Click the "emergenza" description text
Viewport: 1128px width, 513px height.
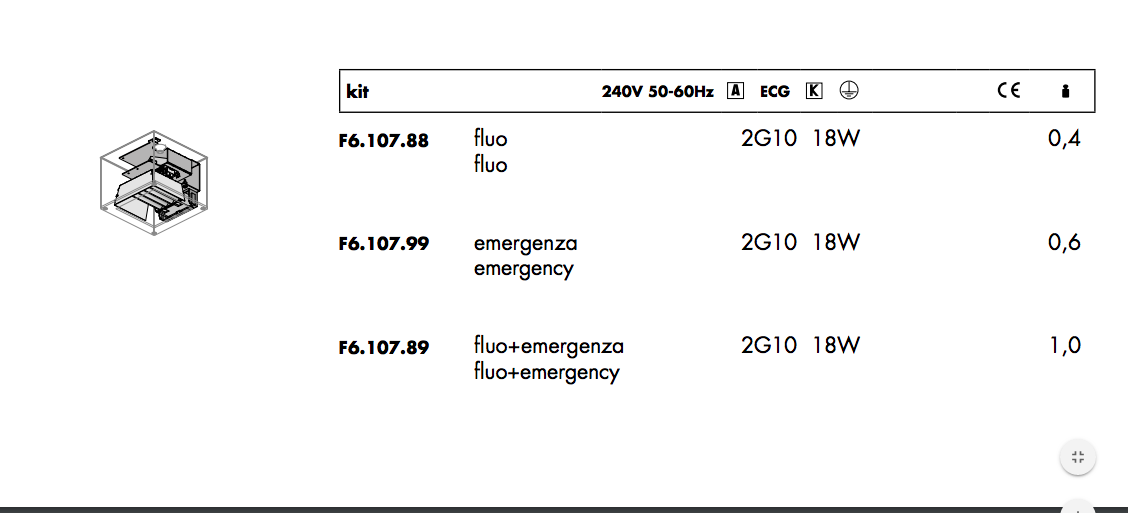tap(525, 243)
